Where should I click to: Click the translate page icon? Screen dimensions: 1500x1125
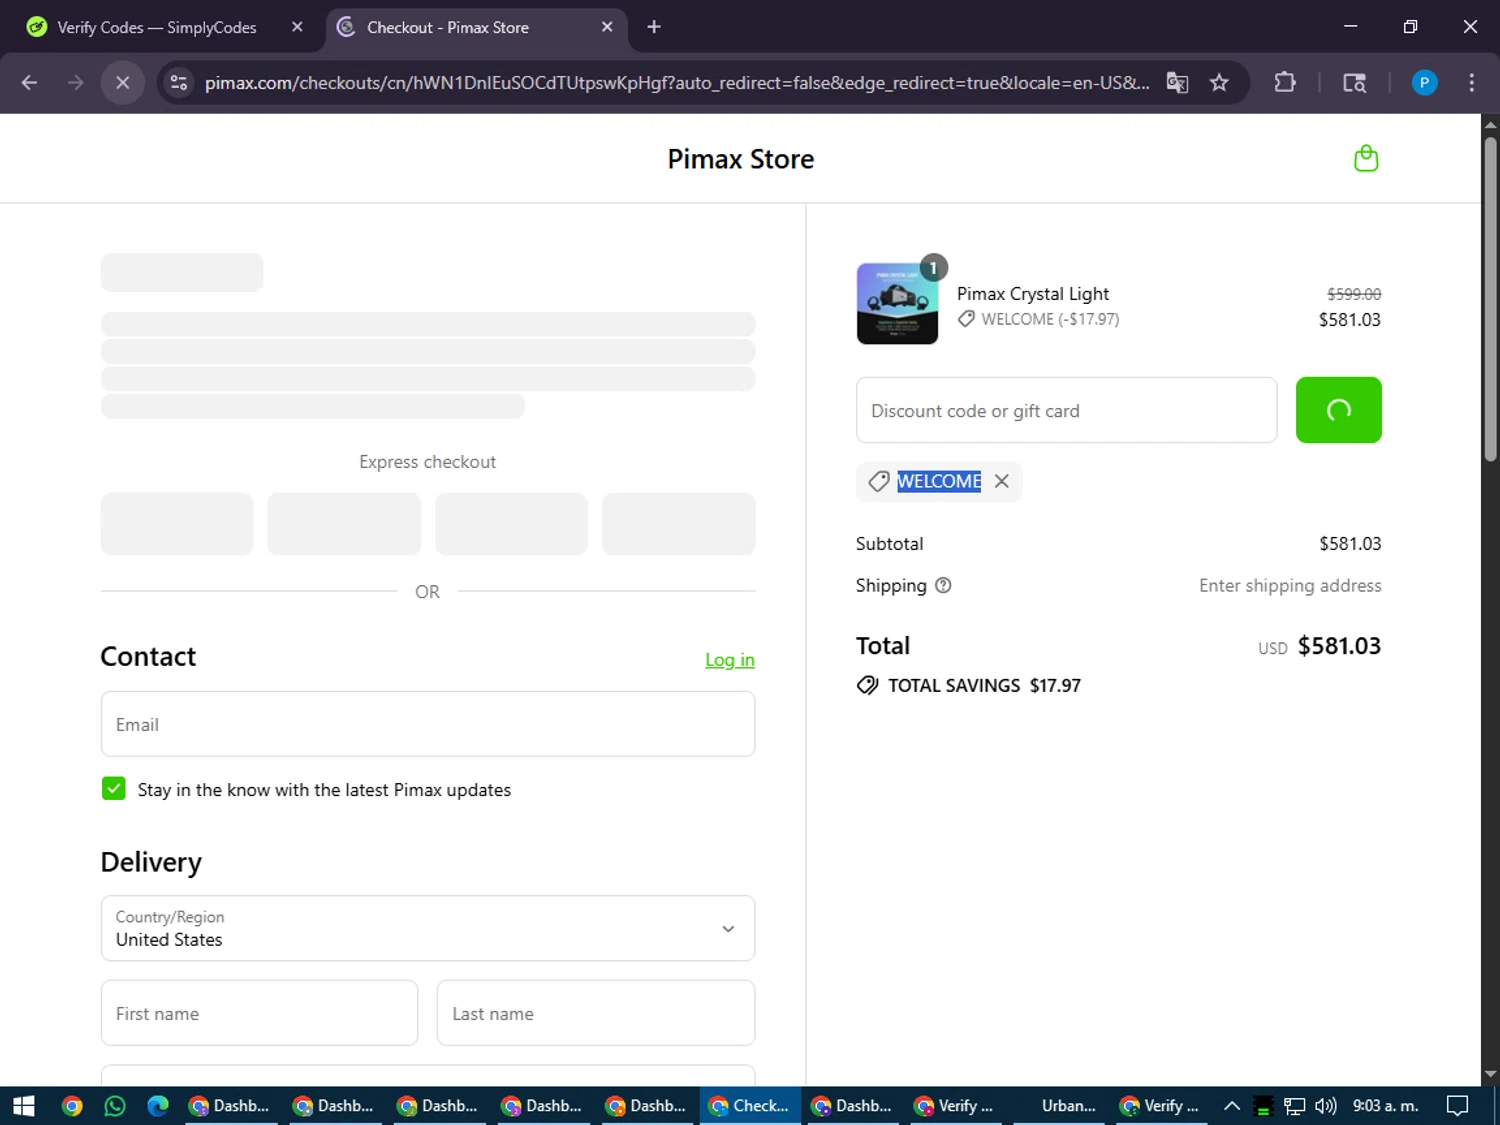[x=1177, y=82]
